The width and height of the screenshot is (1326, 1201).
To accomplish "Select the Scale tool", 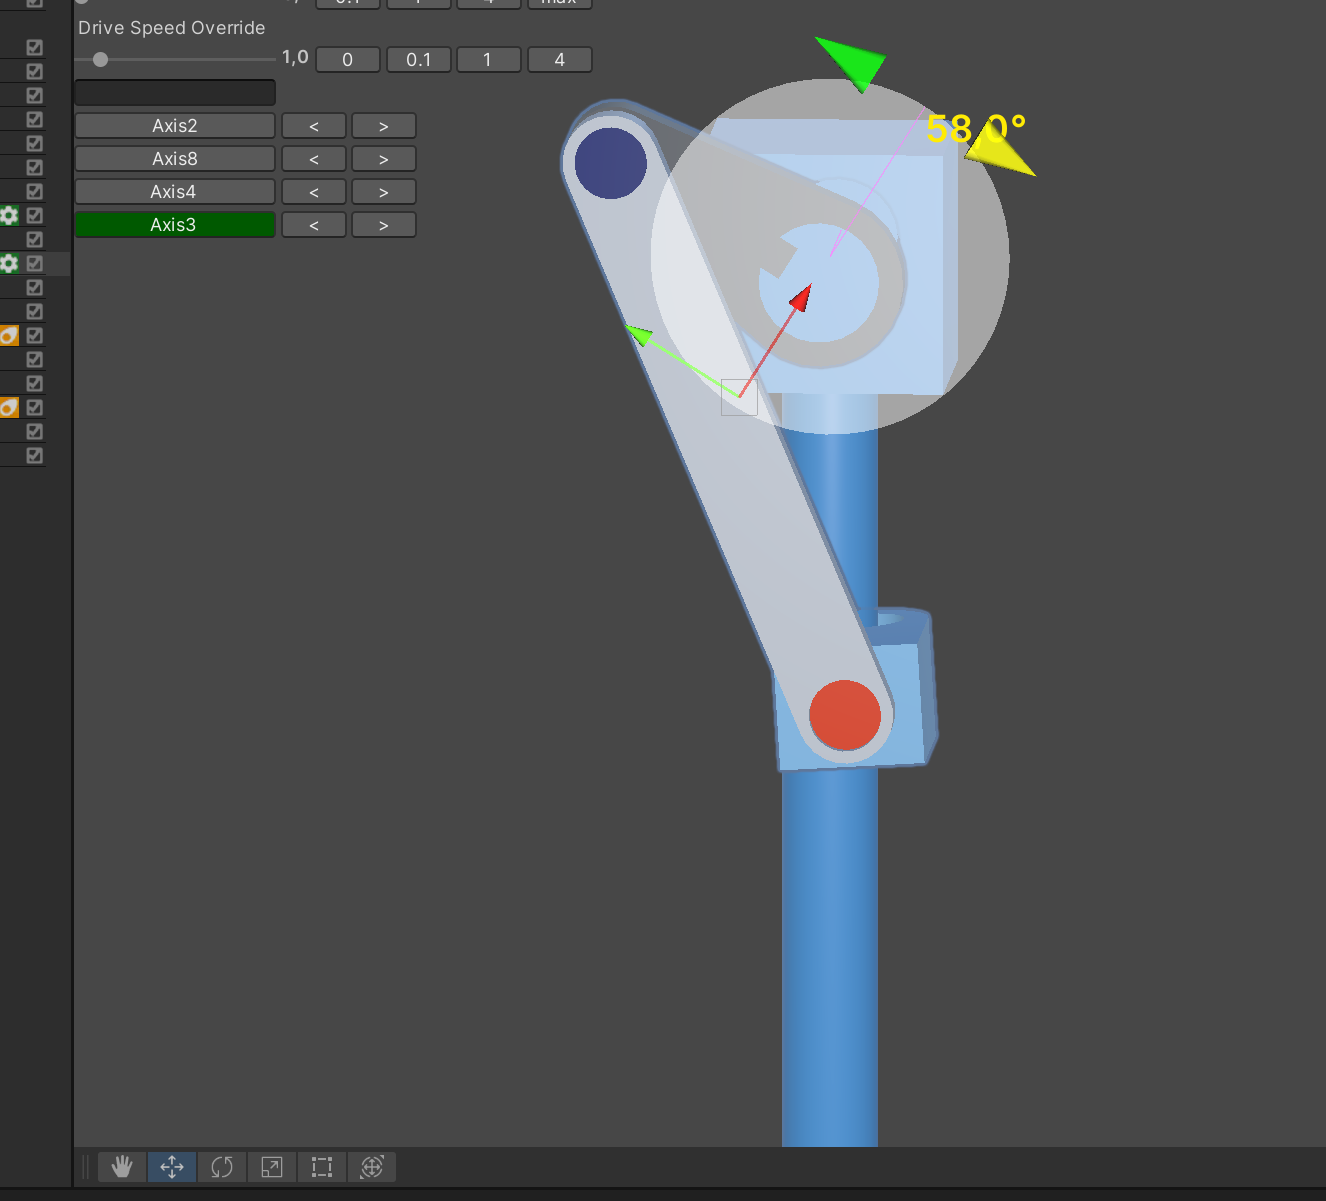I will 272,1167.
